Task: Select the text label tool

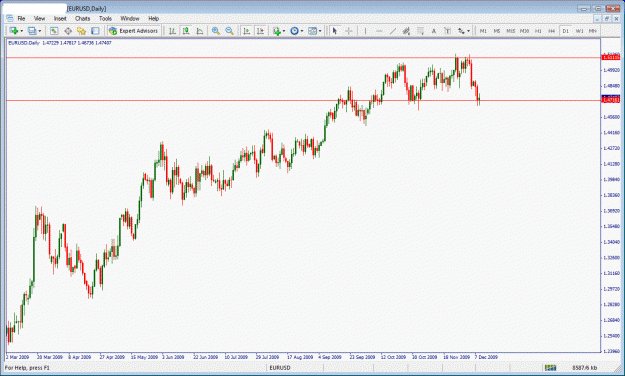Action: 447,31
